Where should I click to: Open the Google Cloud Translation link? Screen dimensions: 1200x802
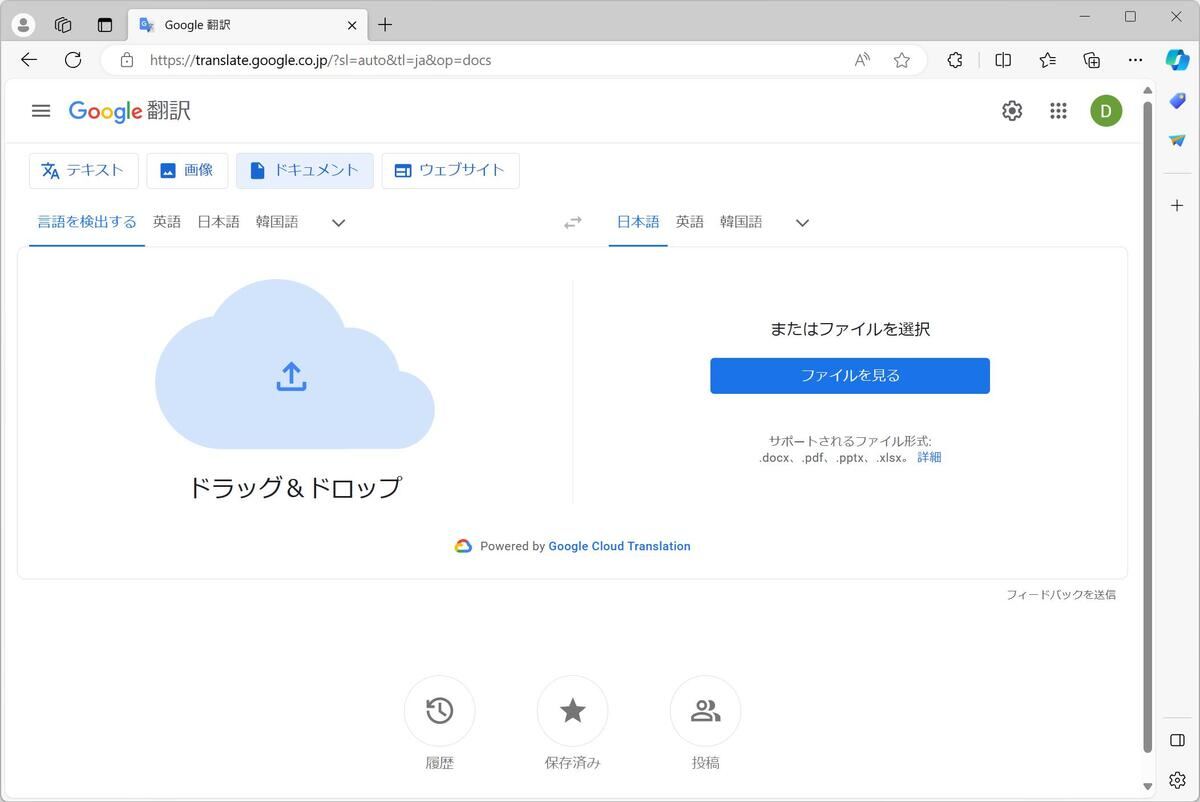point(619,546)
